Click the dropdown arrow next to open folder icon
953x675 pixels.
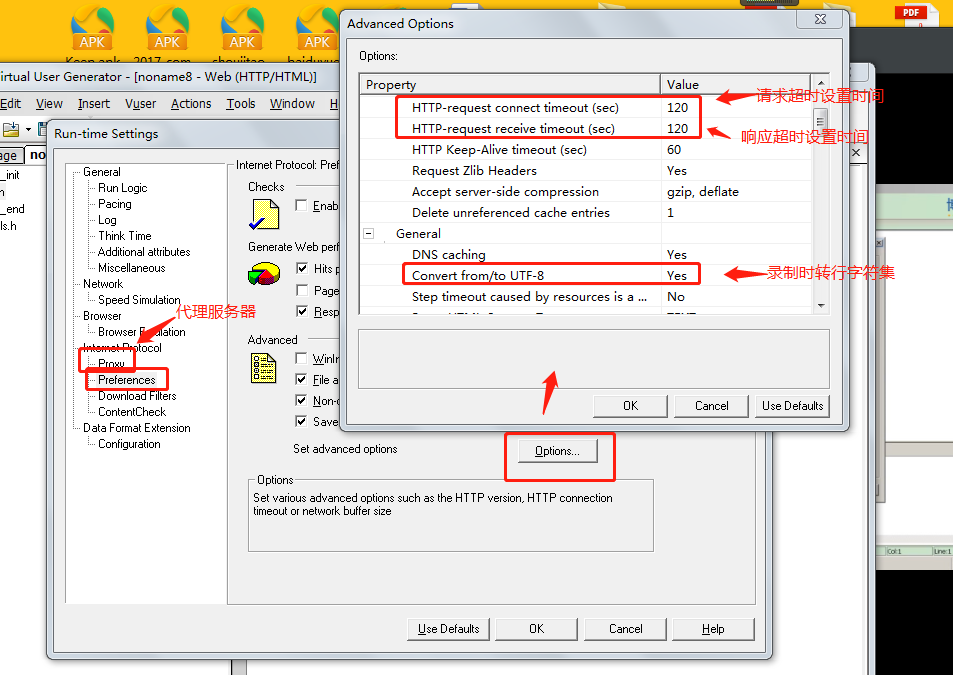pos(28,129)
